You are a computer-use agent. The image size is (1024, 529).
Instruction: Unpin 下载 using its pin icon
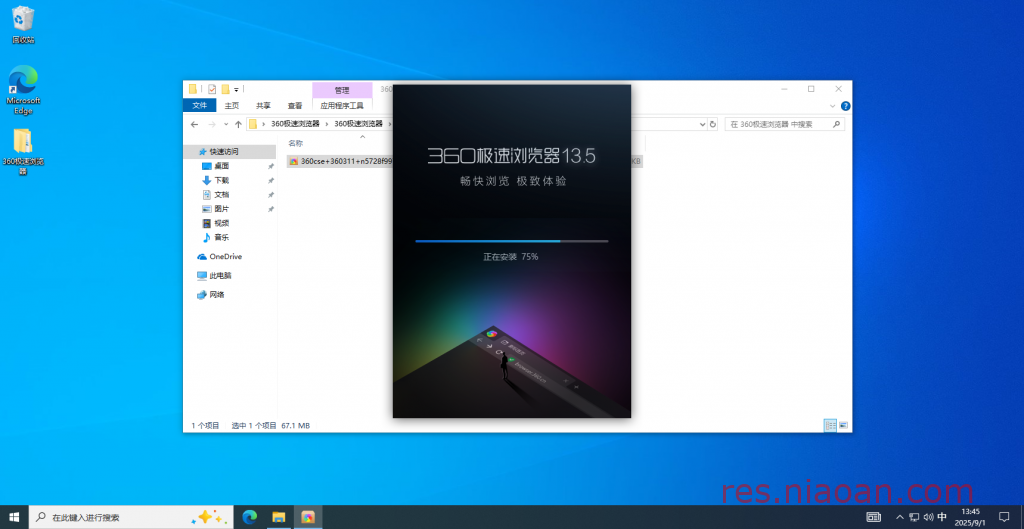(270, 181)
